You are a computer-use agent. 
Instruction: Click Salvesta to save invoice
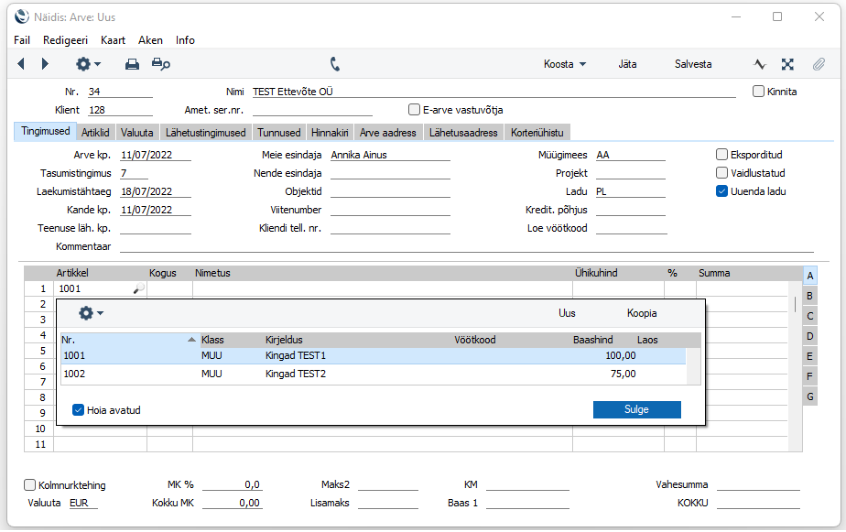[693, 64]
